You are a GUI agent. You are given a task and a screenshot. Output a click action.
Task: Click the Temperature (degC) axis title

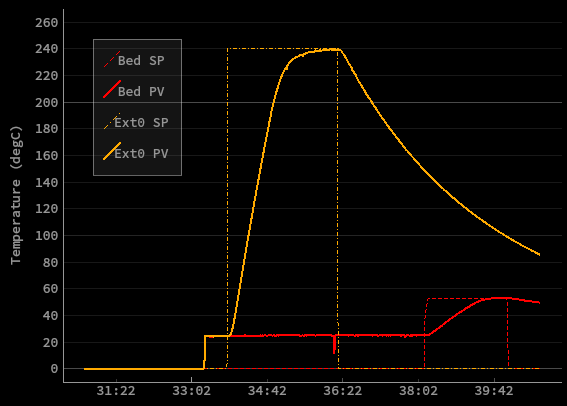point(16,195)
